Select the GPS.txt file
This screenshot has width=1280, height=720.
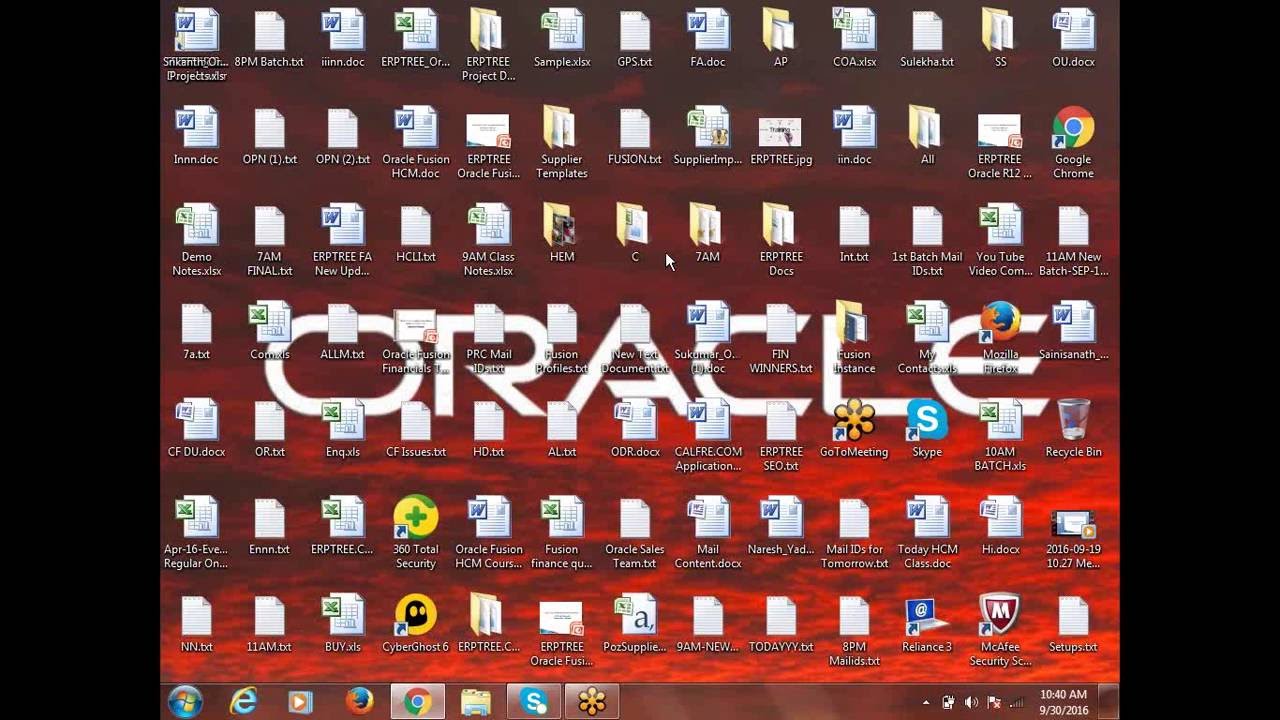(x=635, y=40)
